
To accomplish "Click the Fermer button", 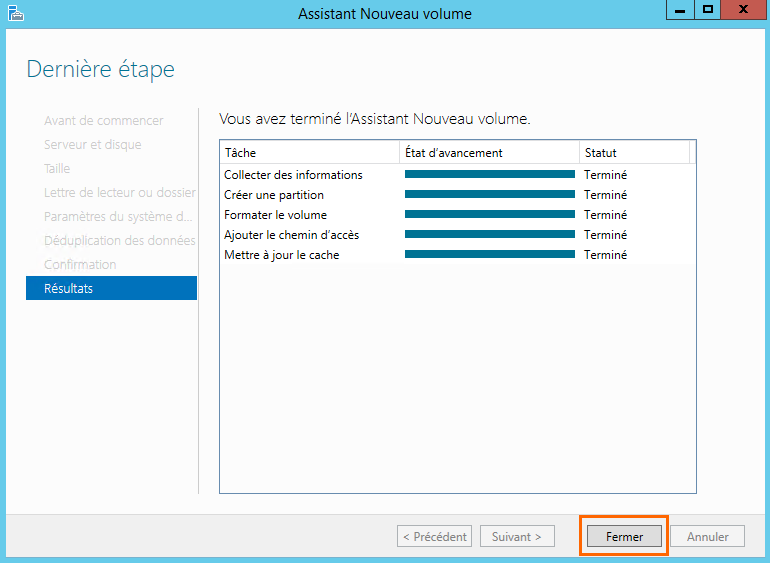I will pos(624,537).
